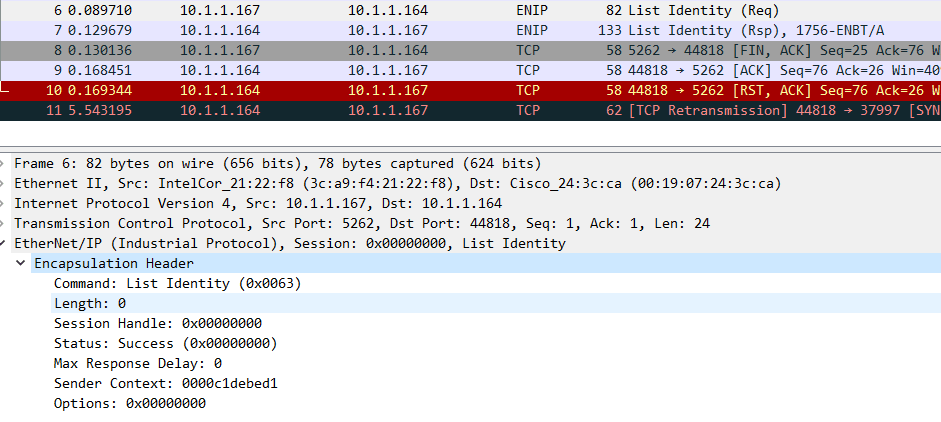Expand the Internet Protocol Version 4 row
941x422 pixels.
point(2,203)
